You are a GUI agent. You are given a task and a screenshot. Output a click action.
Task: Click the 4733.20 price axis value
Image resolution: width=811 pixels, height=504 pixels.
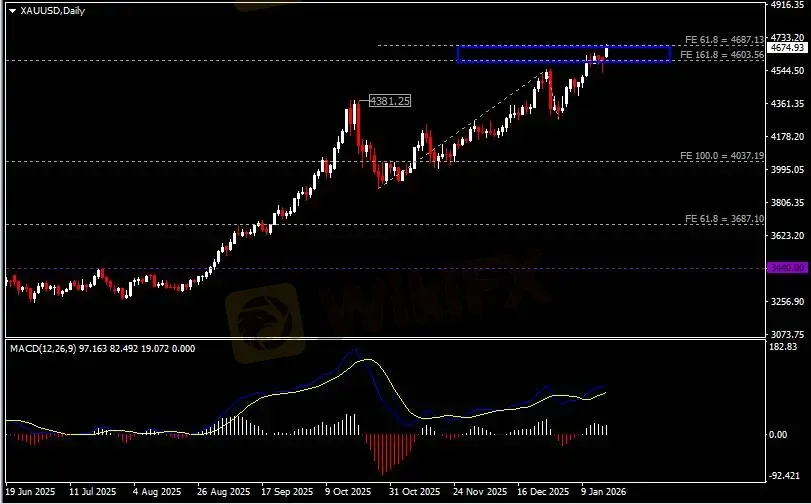click(787, 37)
